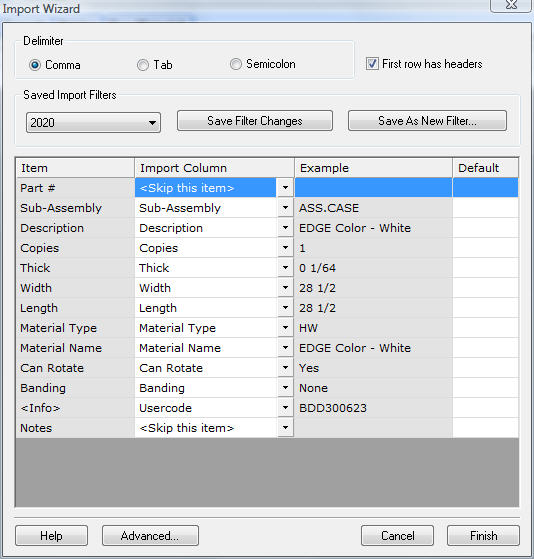Image resolution: width=534 pixels, height=559 pixels.
Task: Open Banding import column dropdown arrow
Action: 285,388
